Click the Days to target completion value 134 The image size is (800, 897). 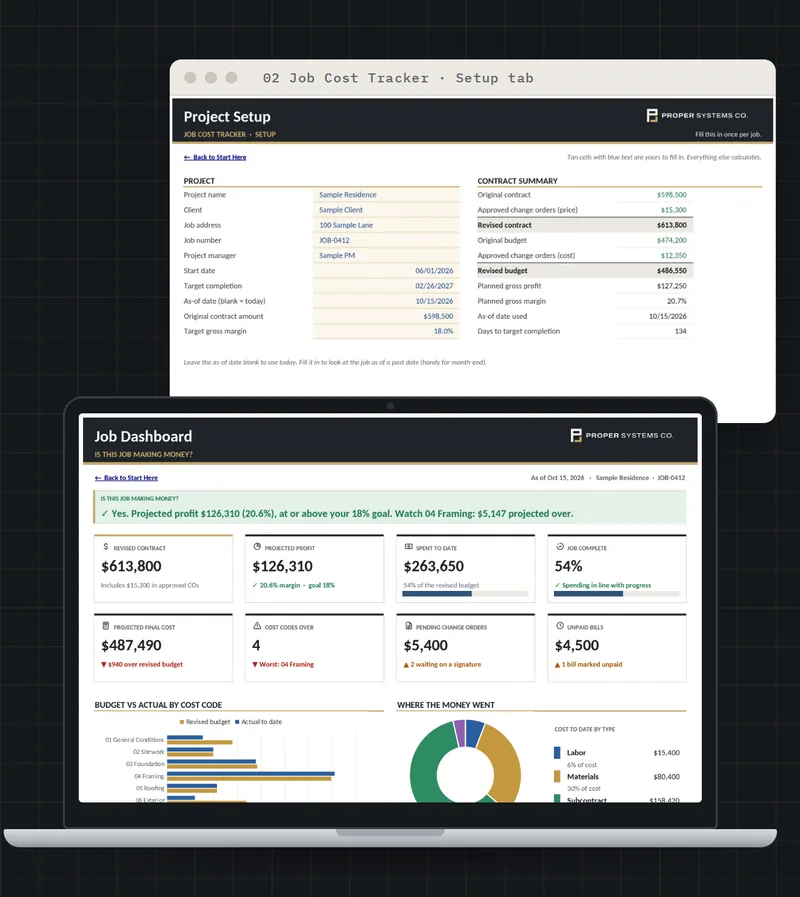tap(680, 331)
